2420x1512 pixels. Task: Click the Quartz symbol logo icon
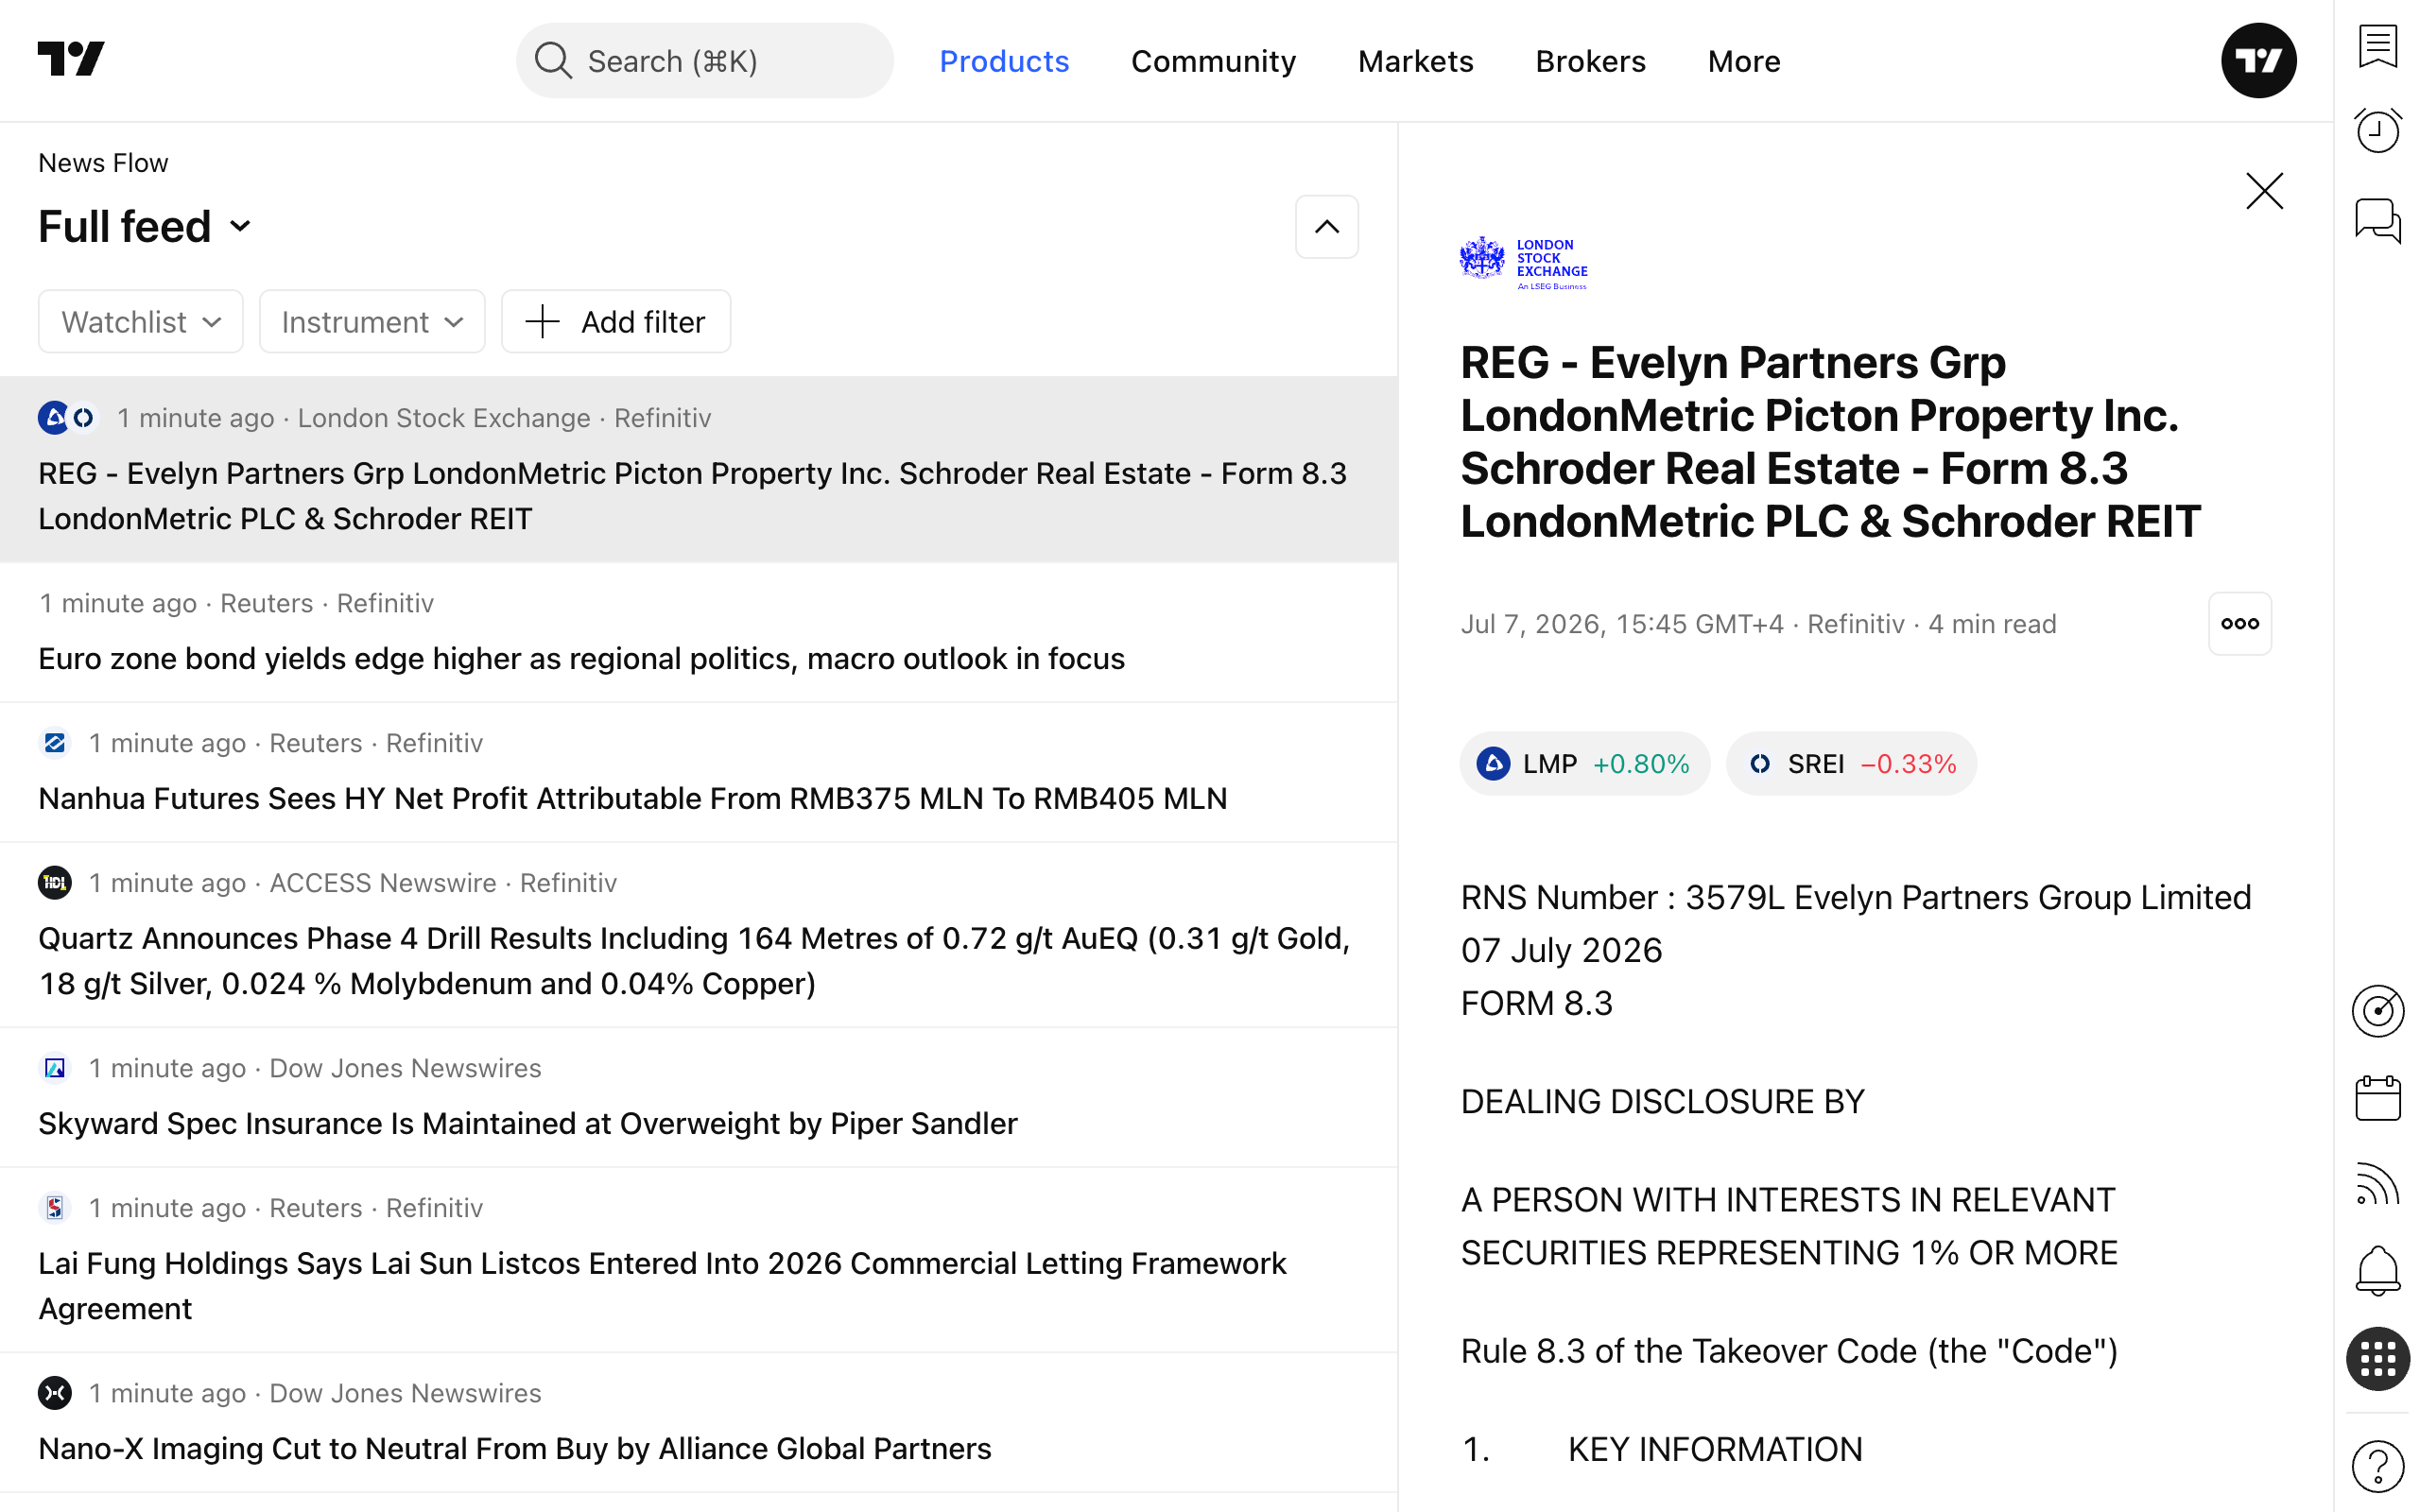click(55, 883)
